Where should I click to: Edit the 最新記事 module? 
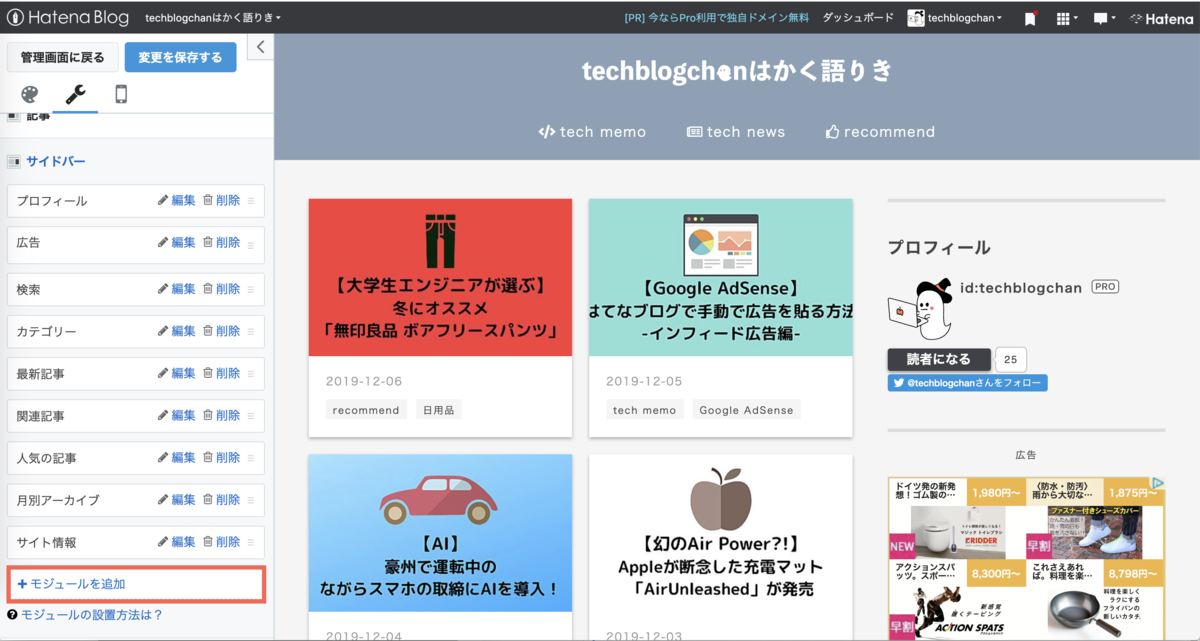[177, 373]
